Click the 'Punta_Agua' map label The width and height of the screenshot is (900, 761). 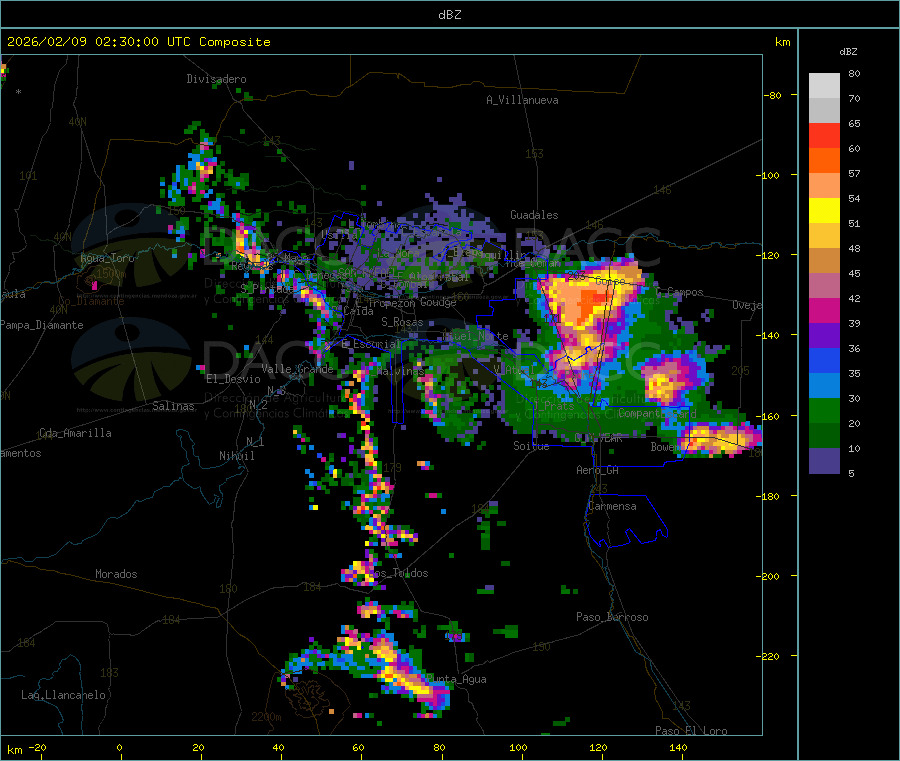tap(456, 679)
